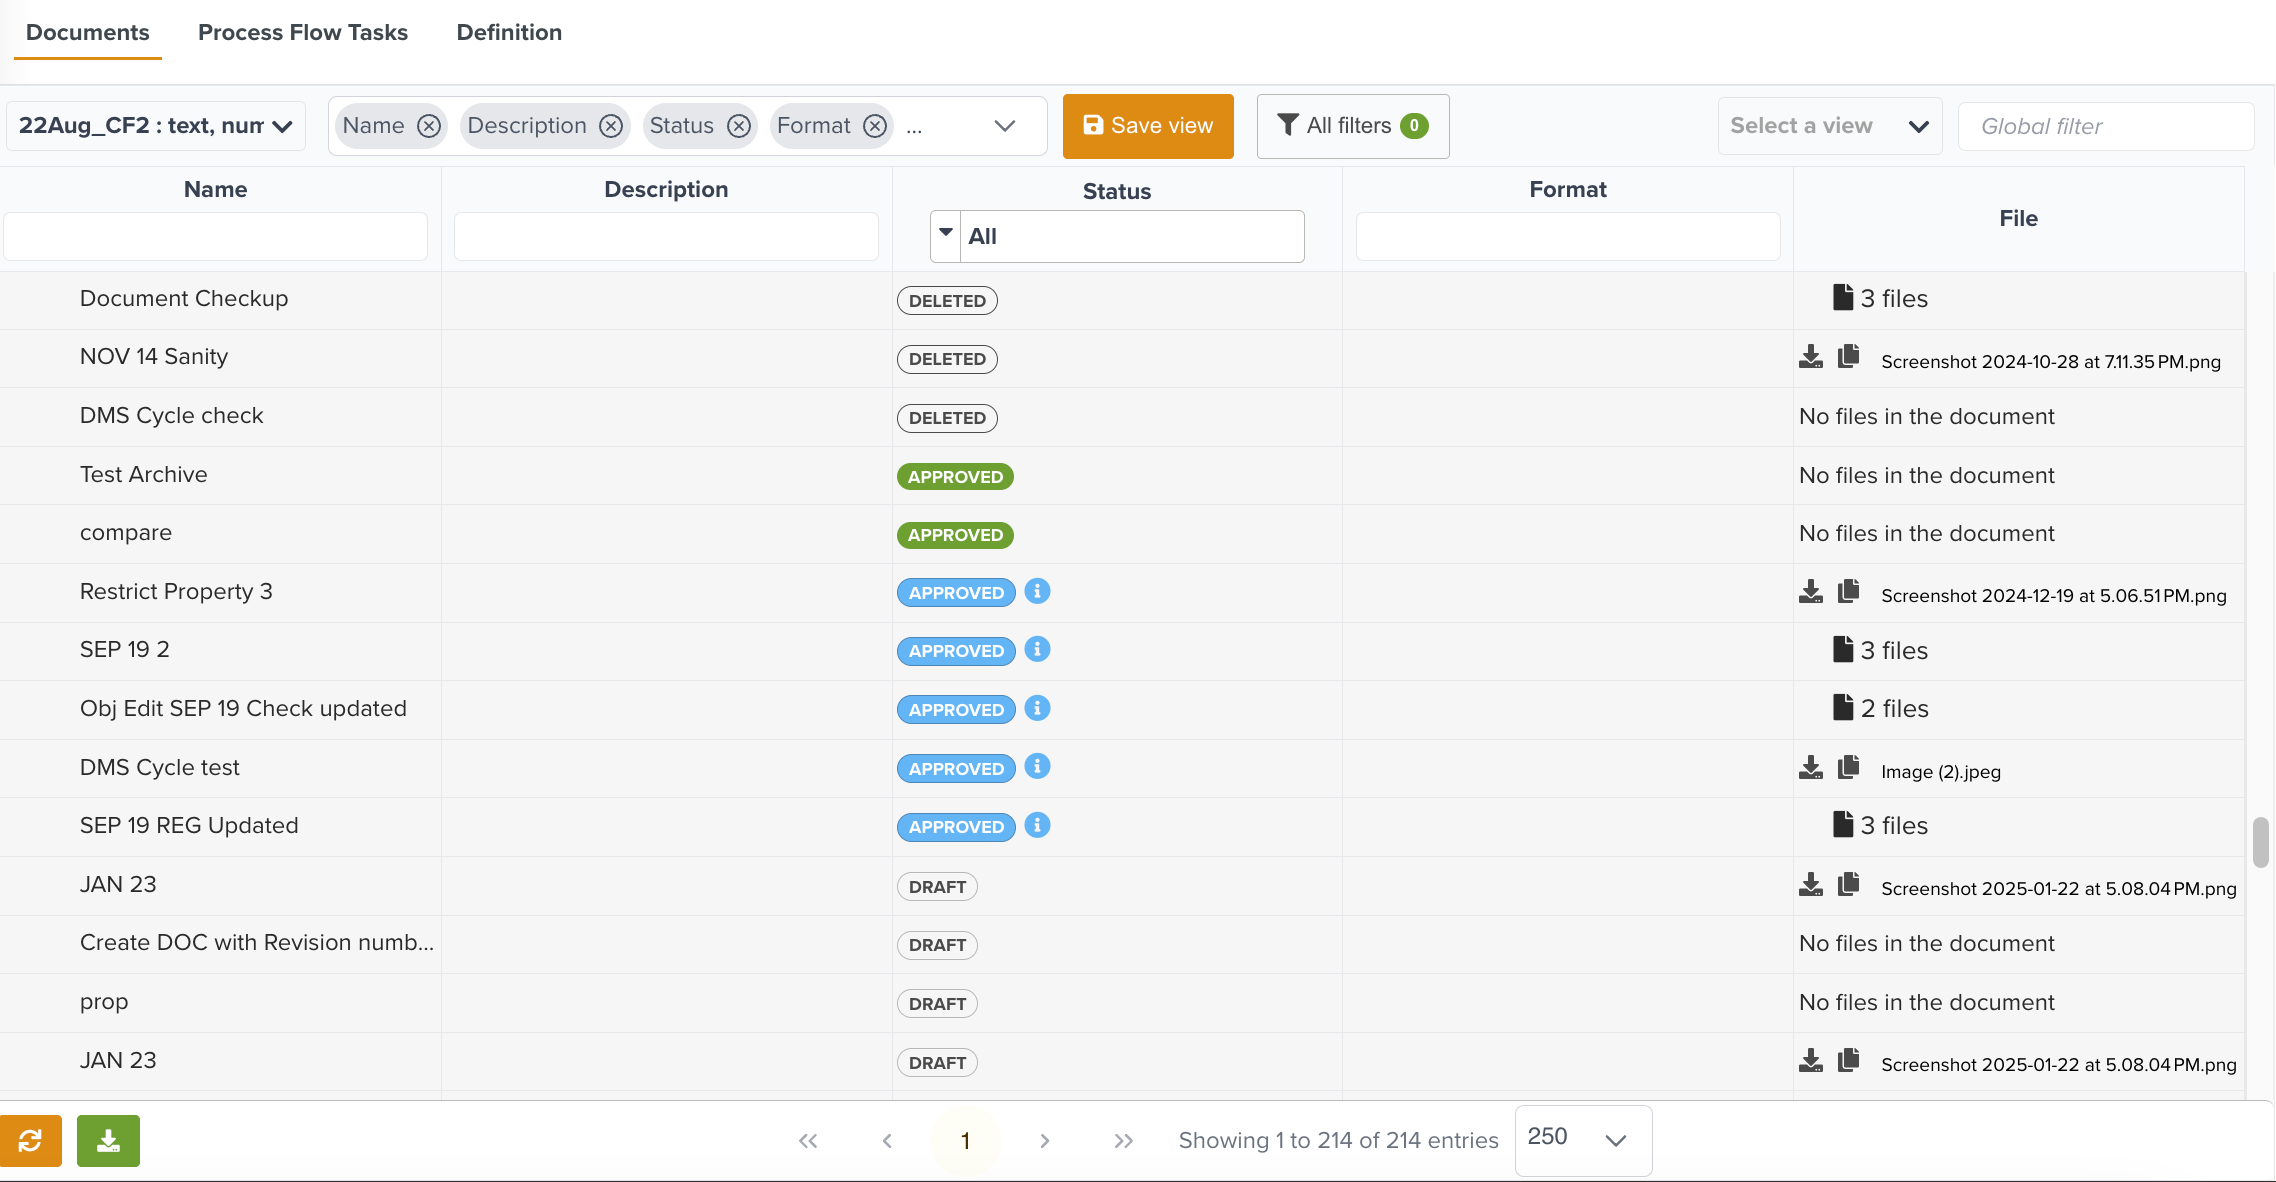
Task: Remove the Name filter chip
Action: coord(429,126)
